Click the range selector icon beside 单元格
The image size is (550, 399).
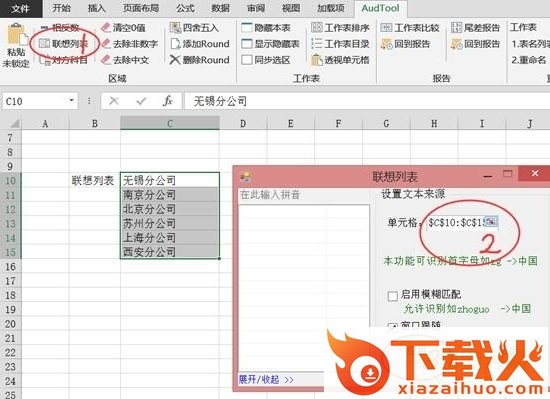[x=491, y=222]
